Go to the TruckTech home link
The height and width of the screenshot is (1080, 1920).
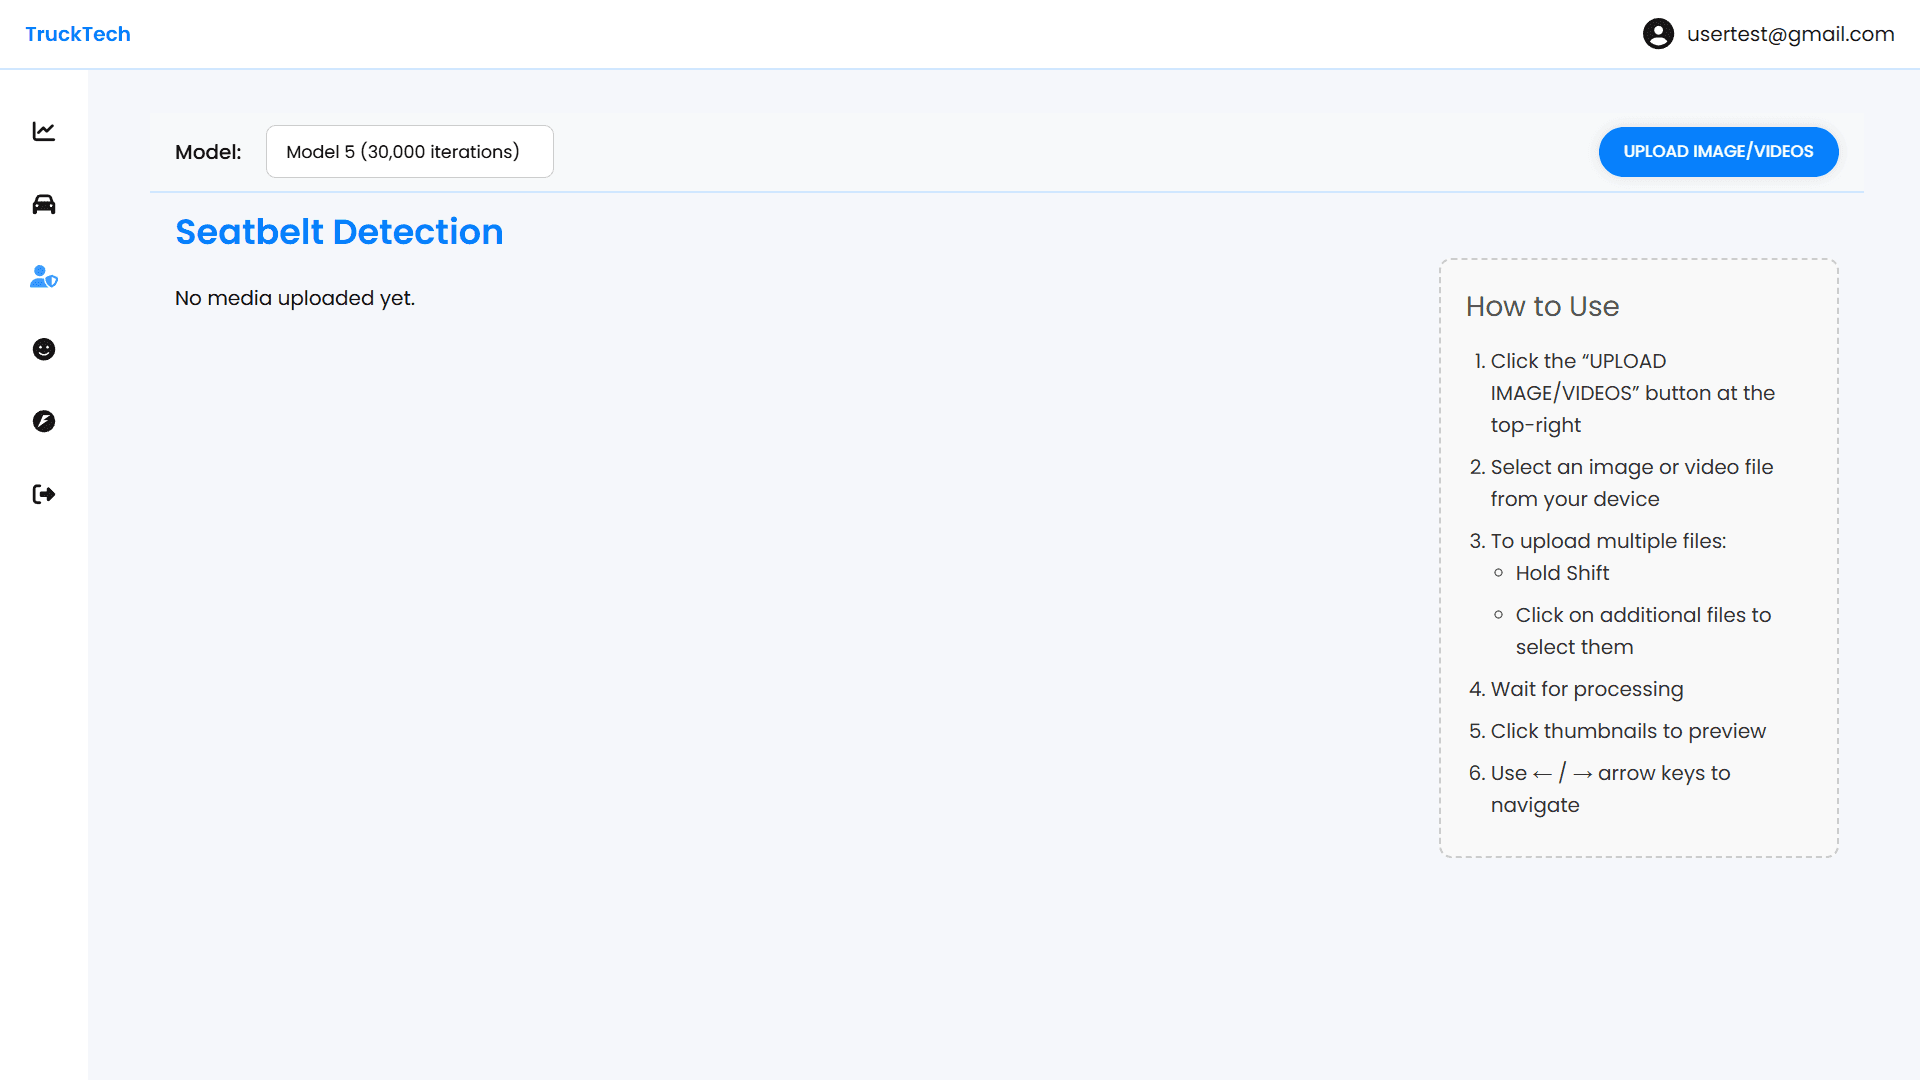click(78, 34)
